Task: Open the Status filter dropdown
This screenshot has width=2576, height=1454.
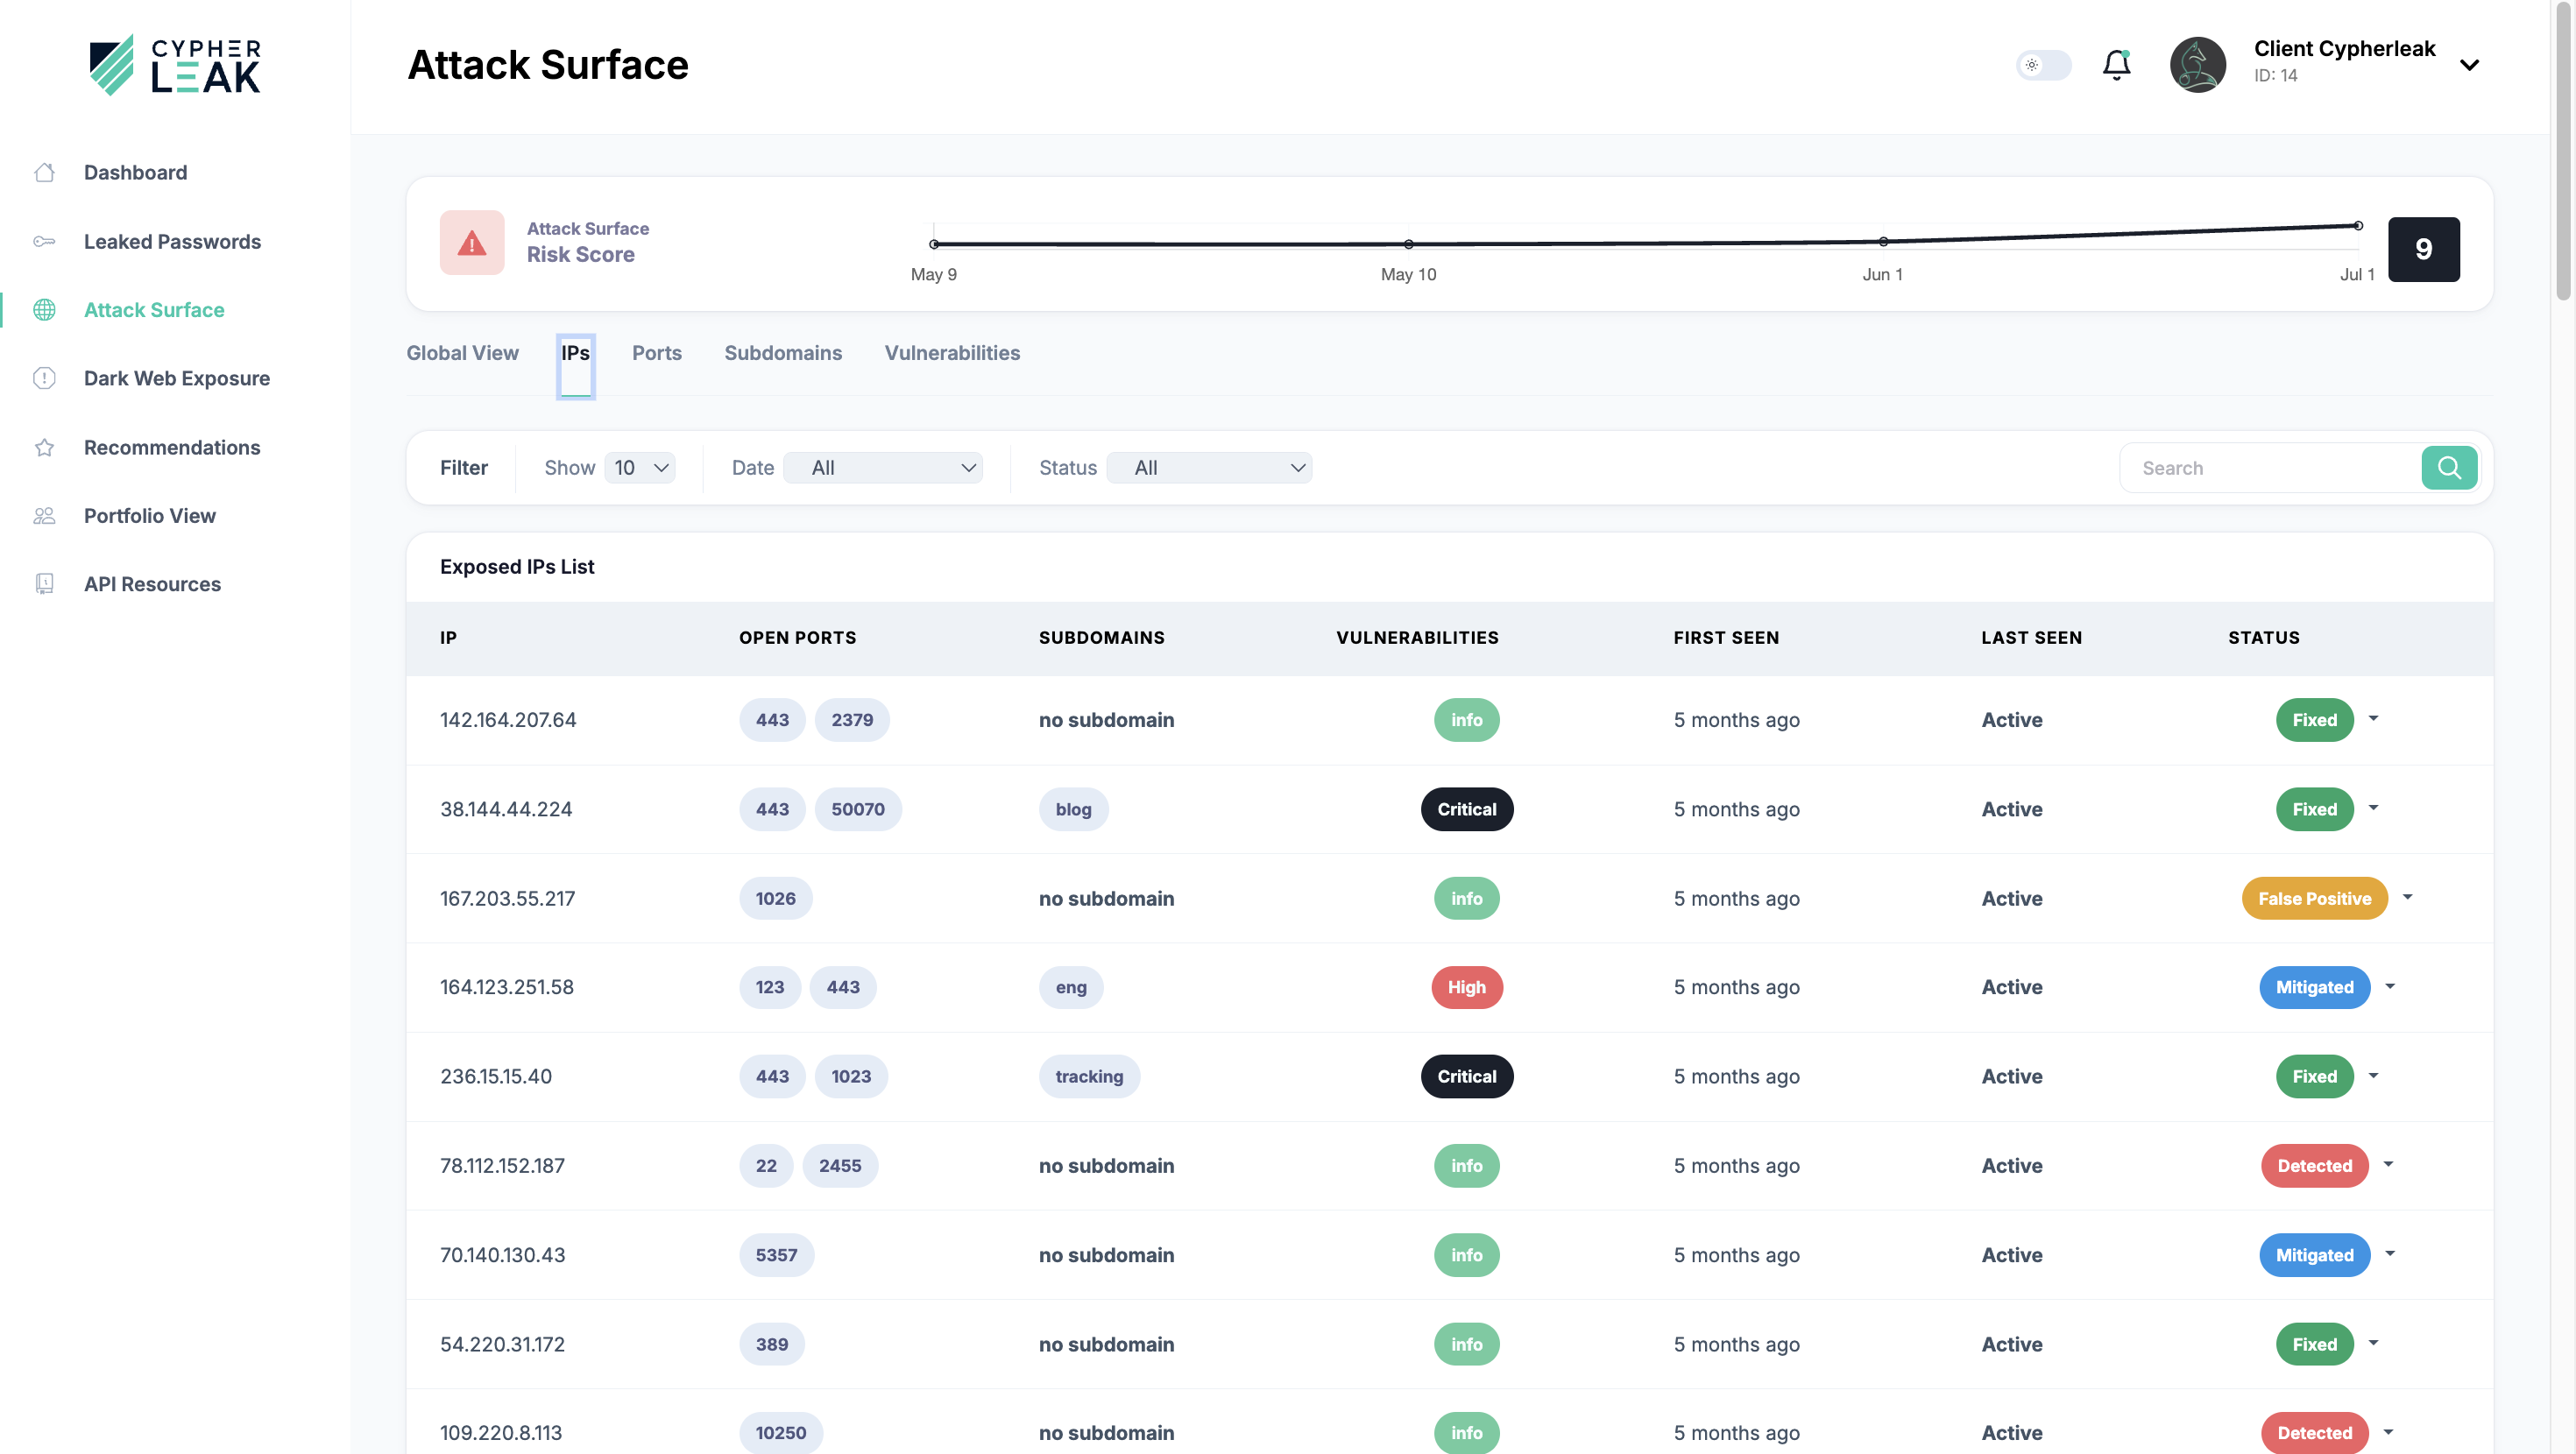Action: click(x=1209, y=467)
